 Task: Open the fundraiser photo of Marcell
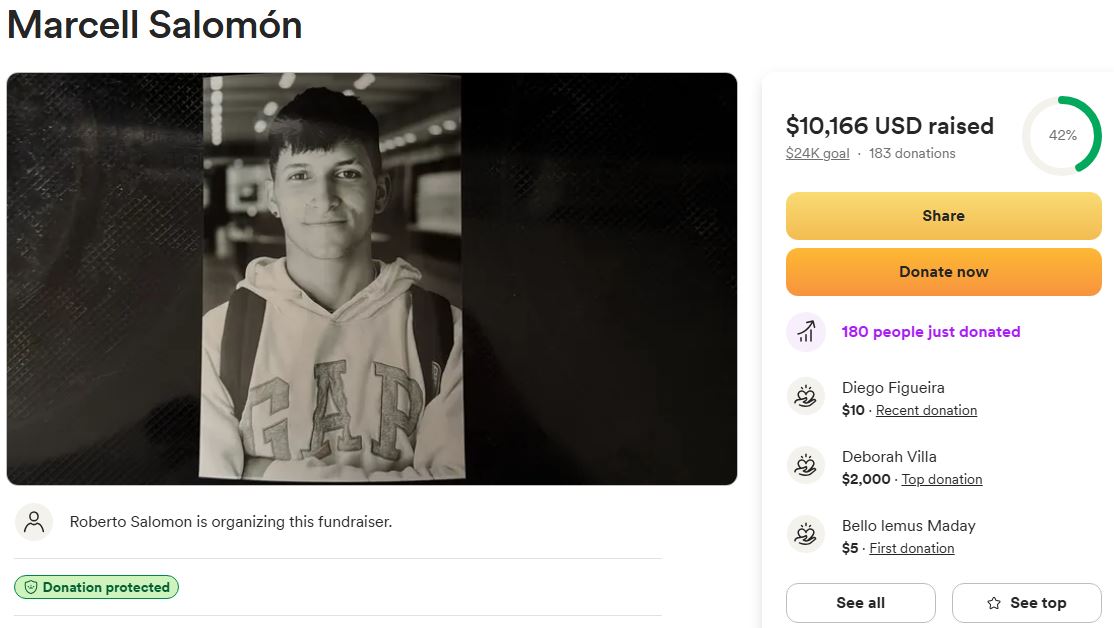tap(372, 279)
